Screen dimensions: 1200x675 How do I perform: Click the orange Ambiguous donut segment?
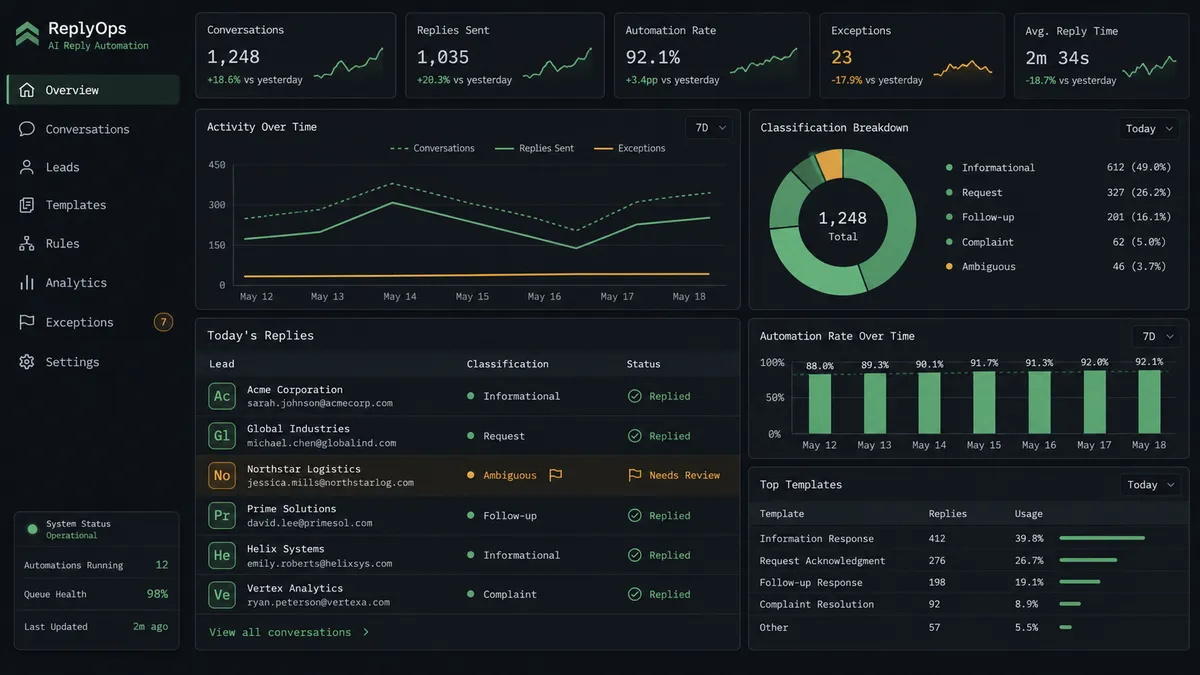830,164
